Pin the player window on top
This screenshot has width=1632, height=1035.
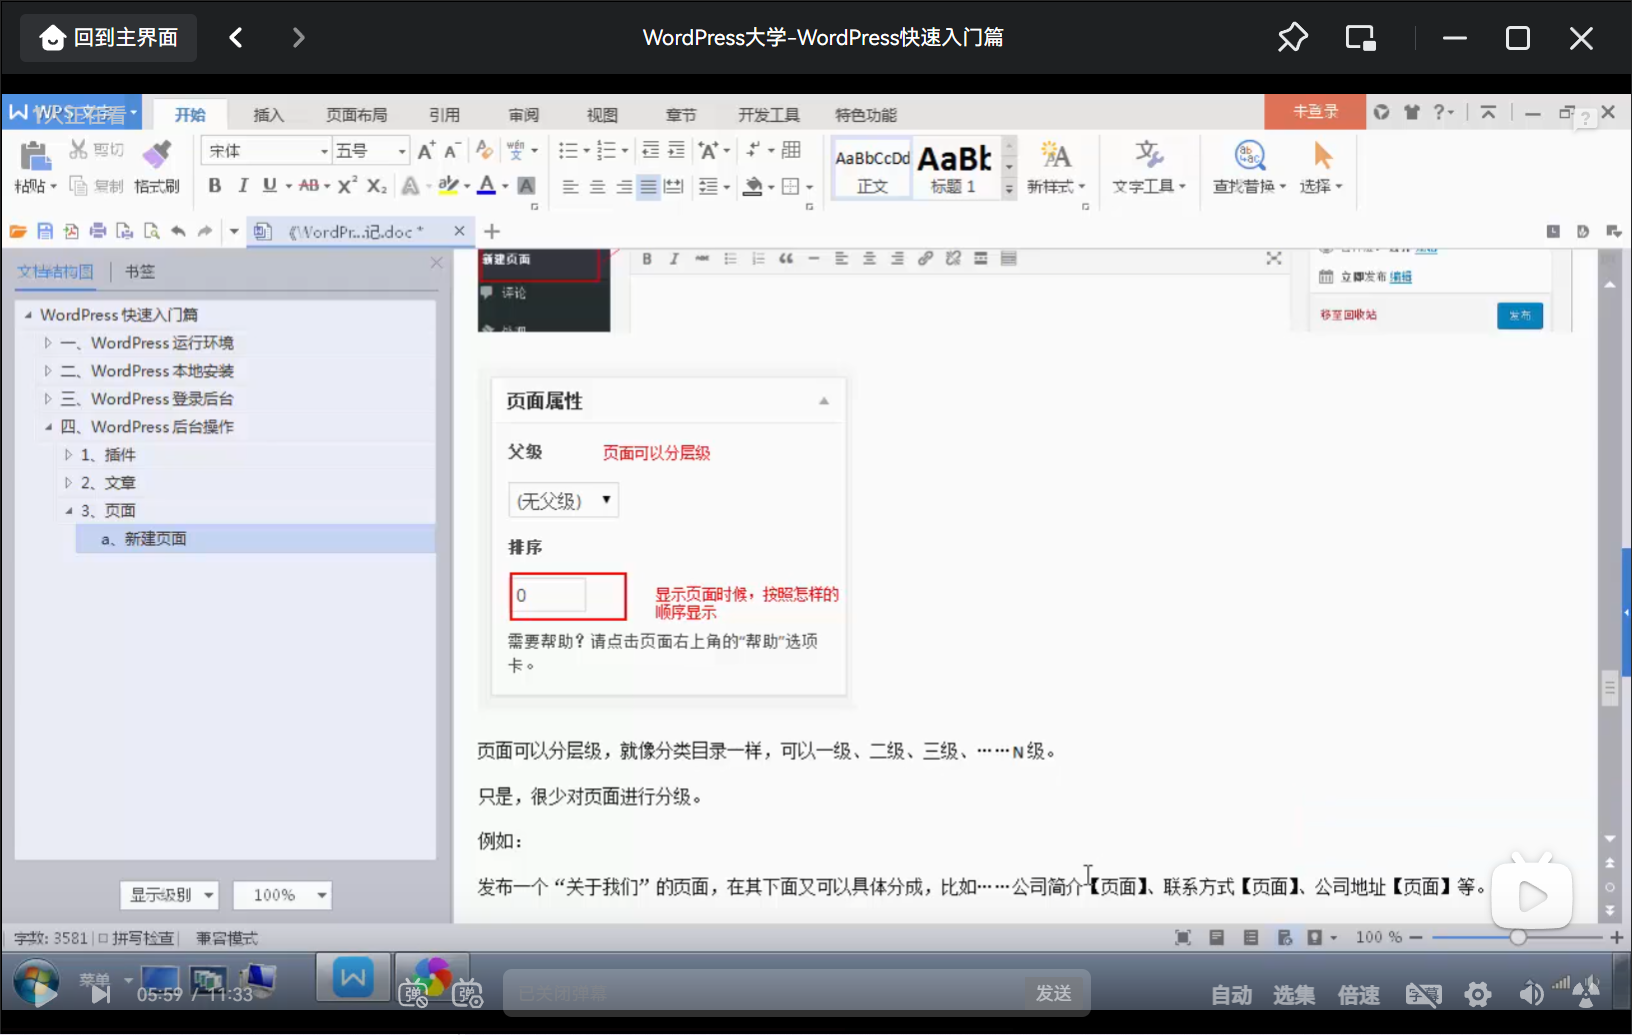coord(1292,38)
